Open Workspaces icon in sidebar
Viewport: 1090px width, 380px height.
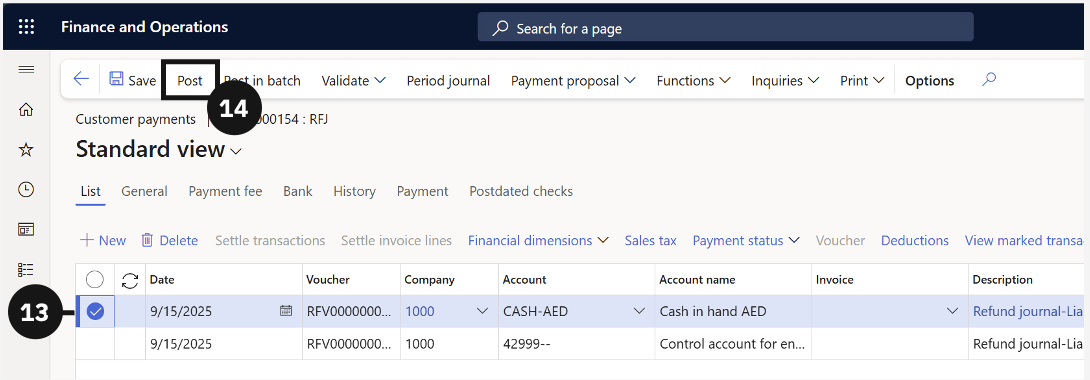click(26, 230)
